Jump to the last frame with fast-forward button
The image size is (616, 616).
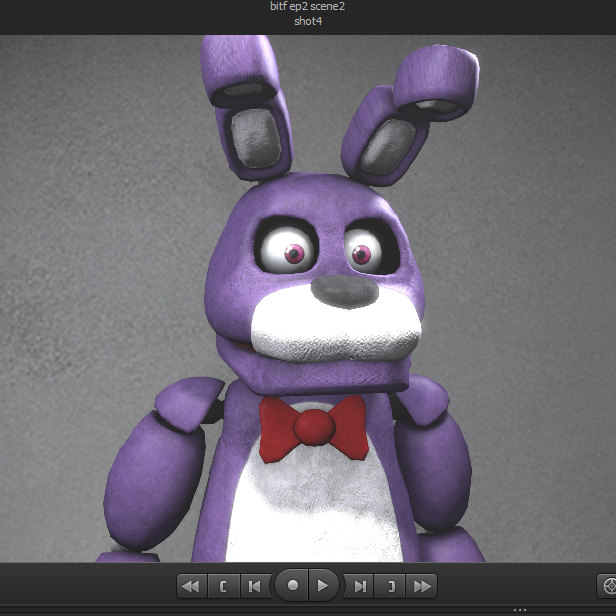(x=423, y=586)
